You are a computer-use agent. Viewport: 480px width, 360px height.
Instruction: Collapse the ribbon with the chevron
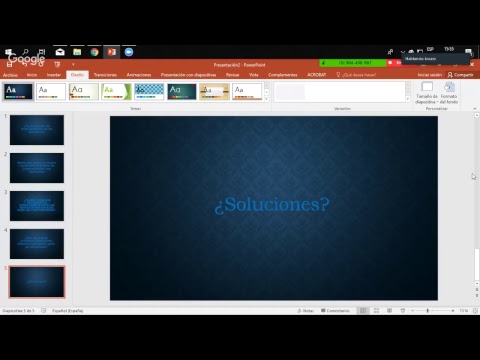[x=475, y=109]
